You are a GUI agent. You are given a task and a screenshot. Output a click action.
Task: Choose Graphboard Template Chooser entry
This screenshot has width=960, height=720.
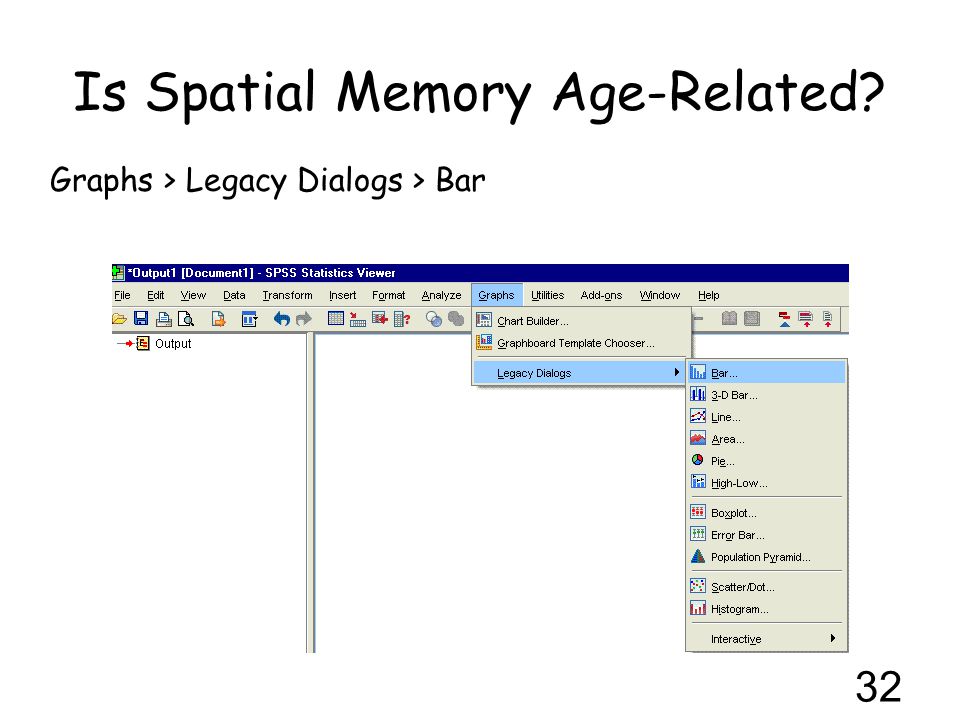(x=582, y=343)
